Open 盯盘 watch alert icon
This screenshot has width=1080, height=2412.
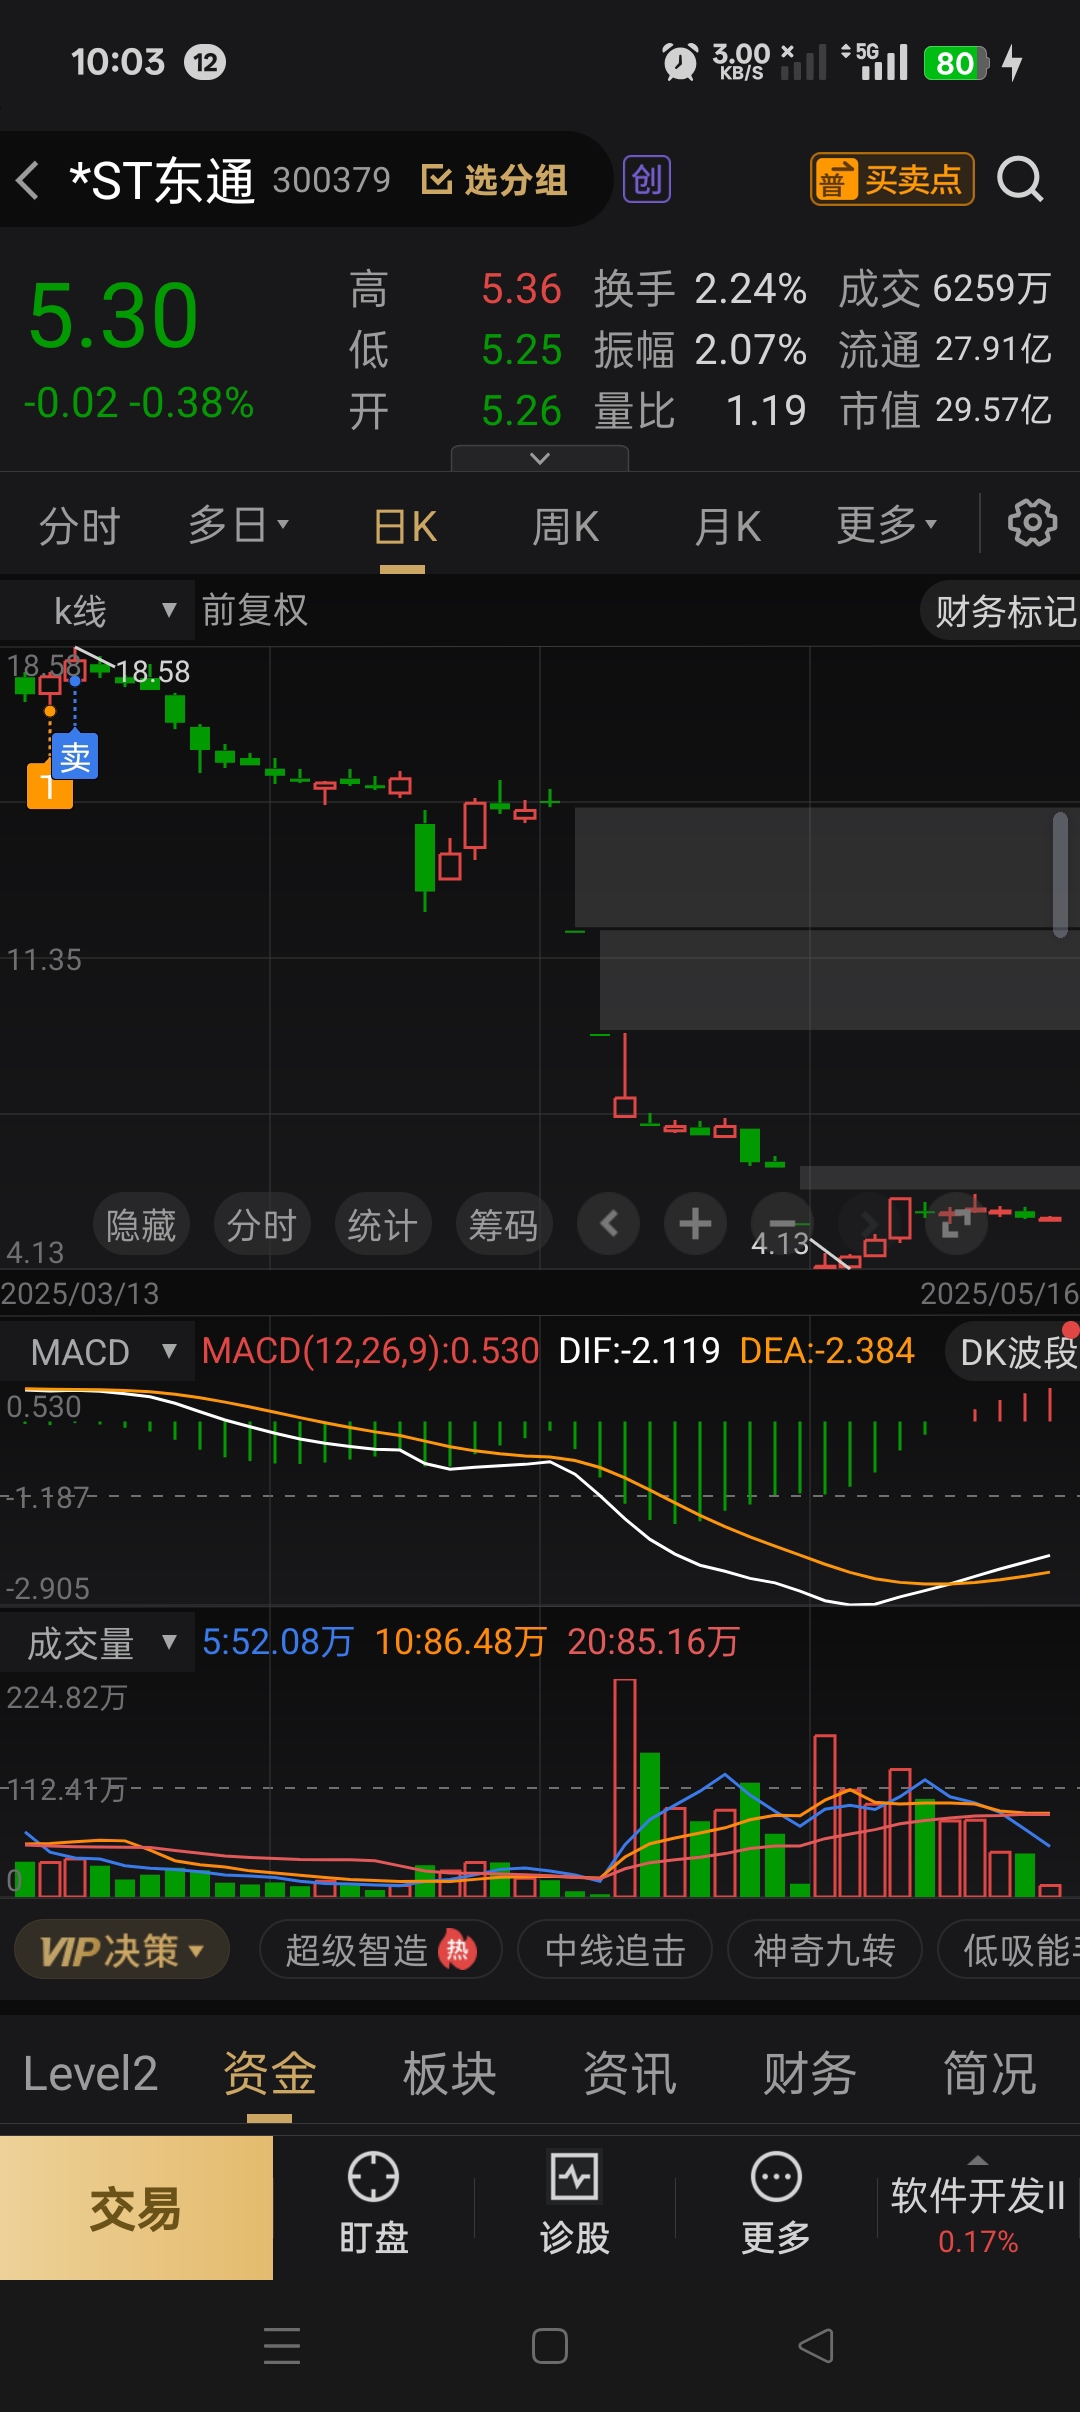coord(373,2203)
